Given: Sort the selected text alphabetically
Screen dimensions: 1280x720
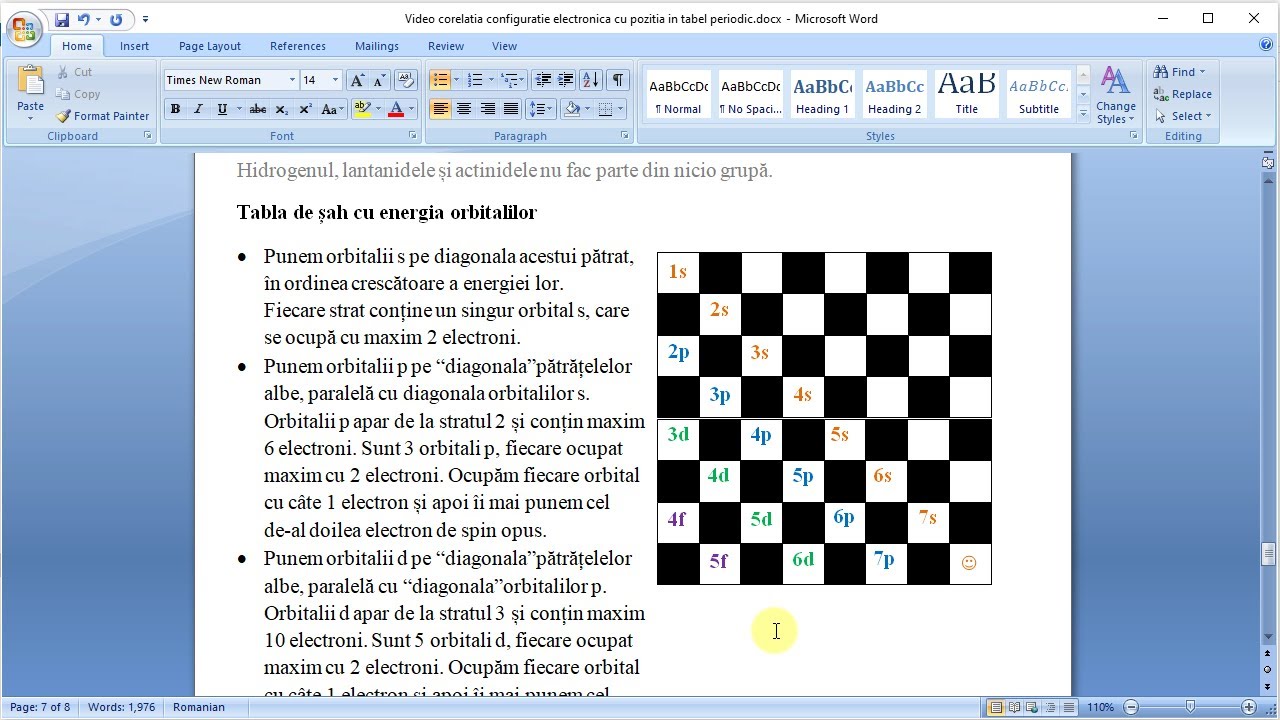Looking at the screenshot, I should point(591,80).
